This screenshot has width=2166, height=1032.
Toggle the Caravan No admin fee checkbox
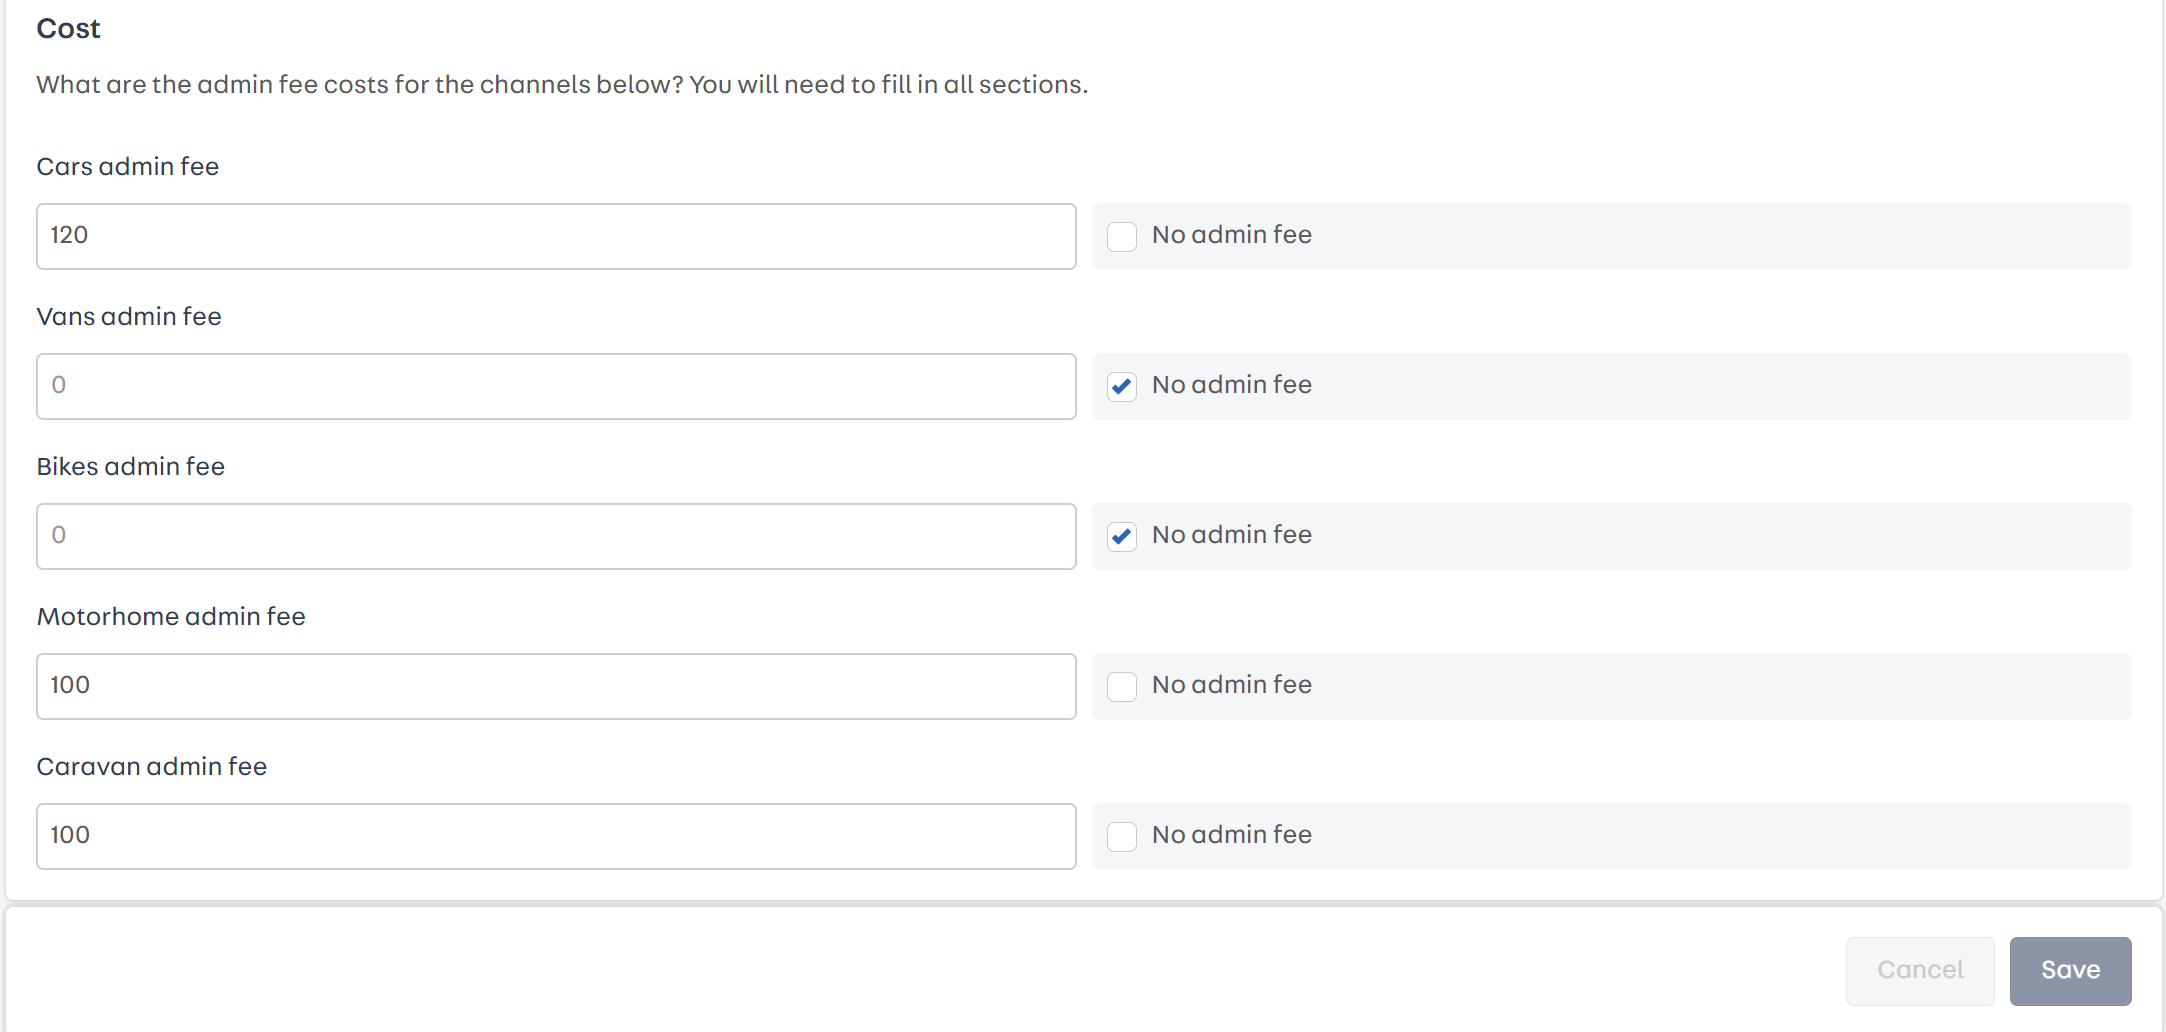click(x=1122, y=837)
